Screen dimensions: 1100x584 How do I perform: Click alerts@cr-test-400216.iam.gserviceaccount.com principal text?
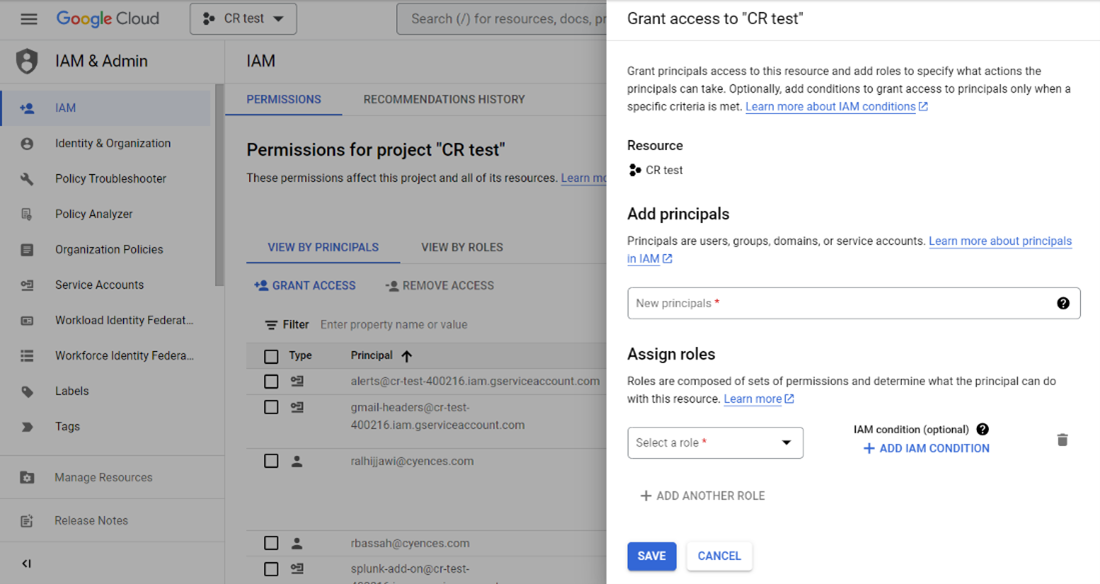475,381
